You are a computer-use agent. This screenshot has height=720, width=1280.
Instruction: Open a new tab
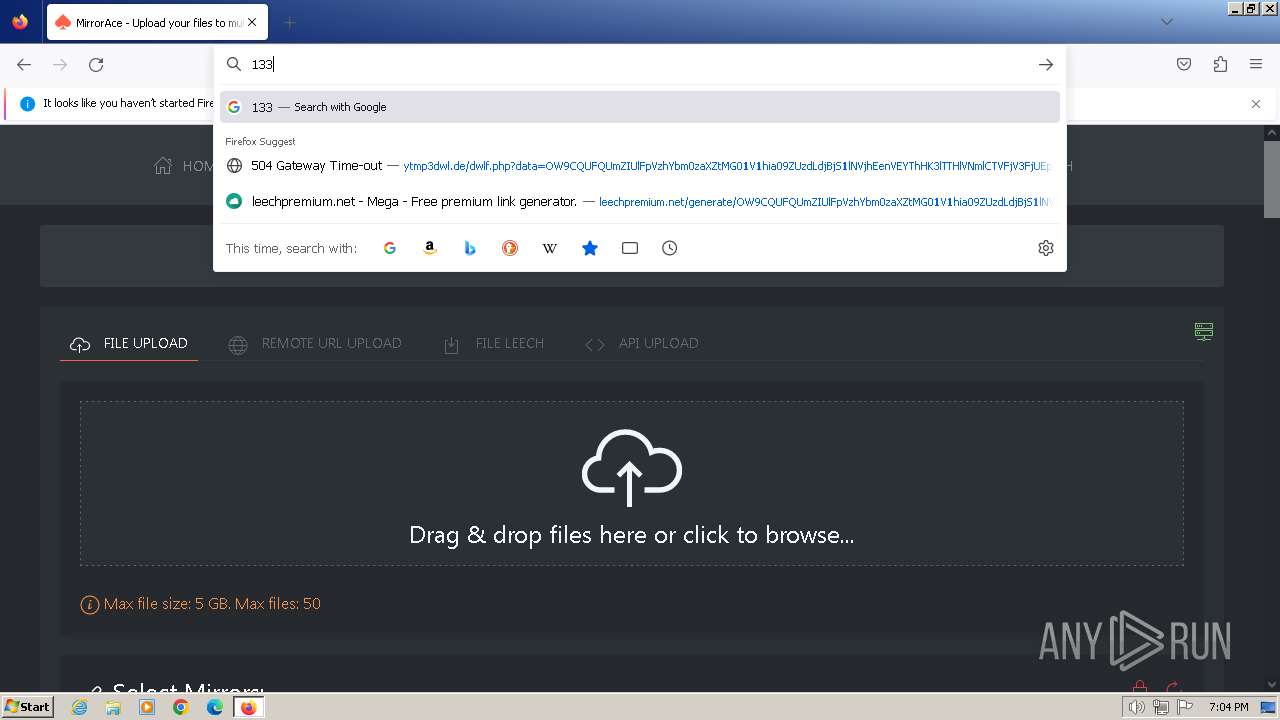(x=289, y=22)
